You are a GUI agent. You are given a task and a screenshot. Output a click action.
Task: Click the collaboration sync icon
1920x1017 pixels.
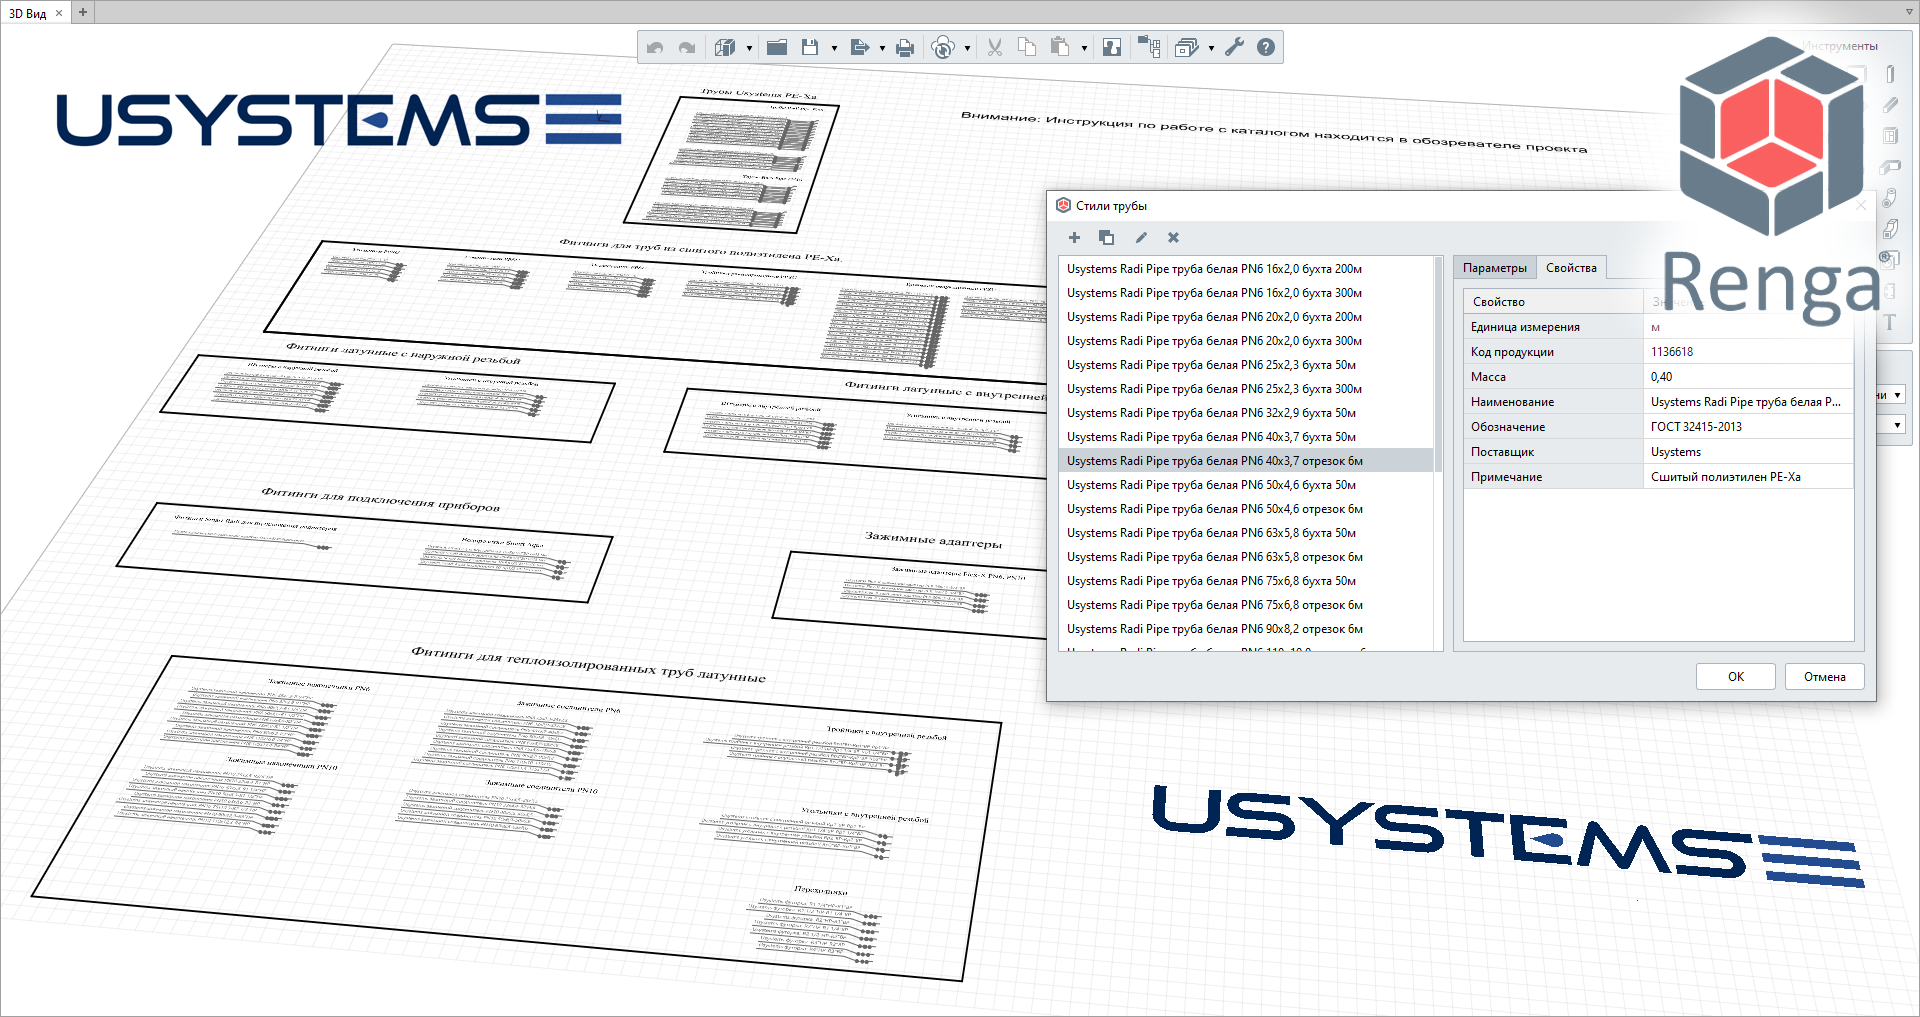point(943,47)
